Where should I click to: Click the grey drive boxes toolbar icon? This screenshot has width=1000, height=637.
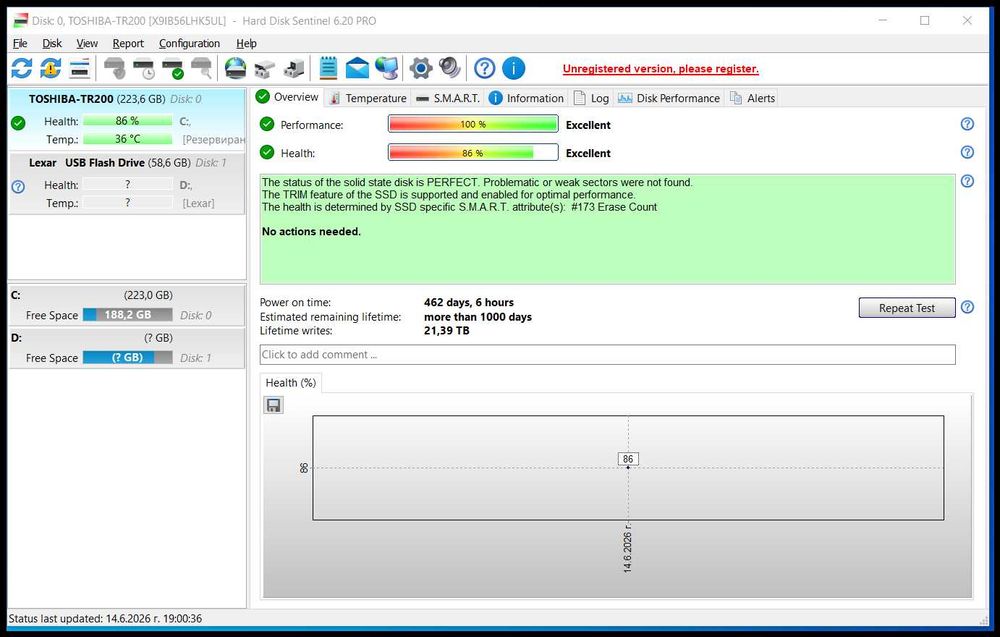point(264,68)
